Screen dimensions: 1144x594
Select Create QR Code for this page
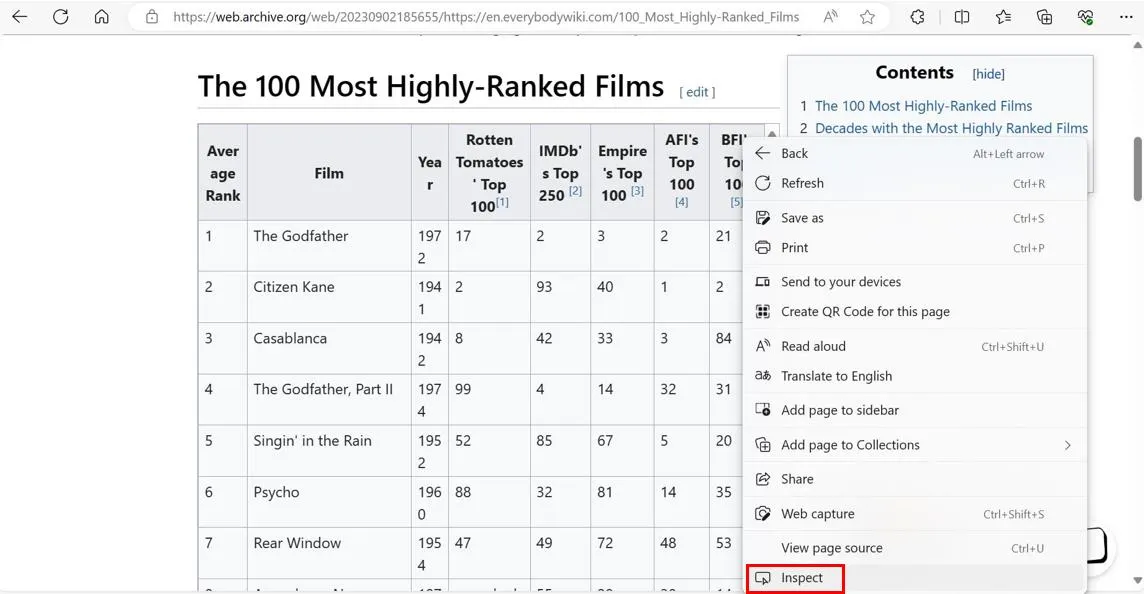pyautogui.click(x=915, y=312)
